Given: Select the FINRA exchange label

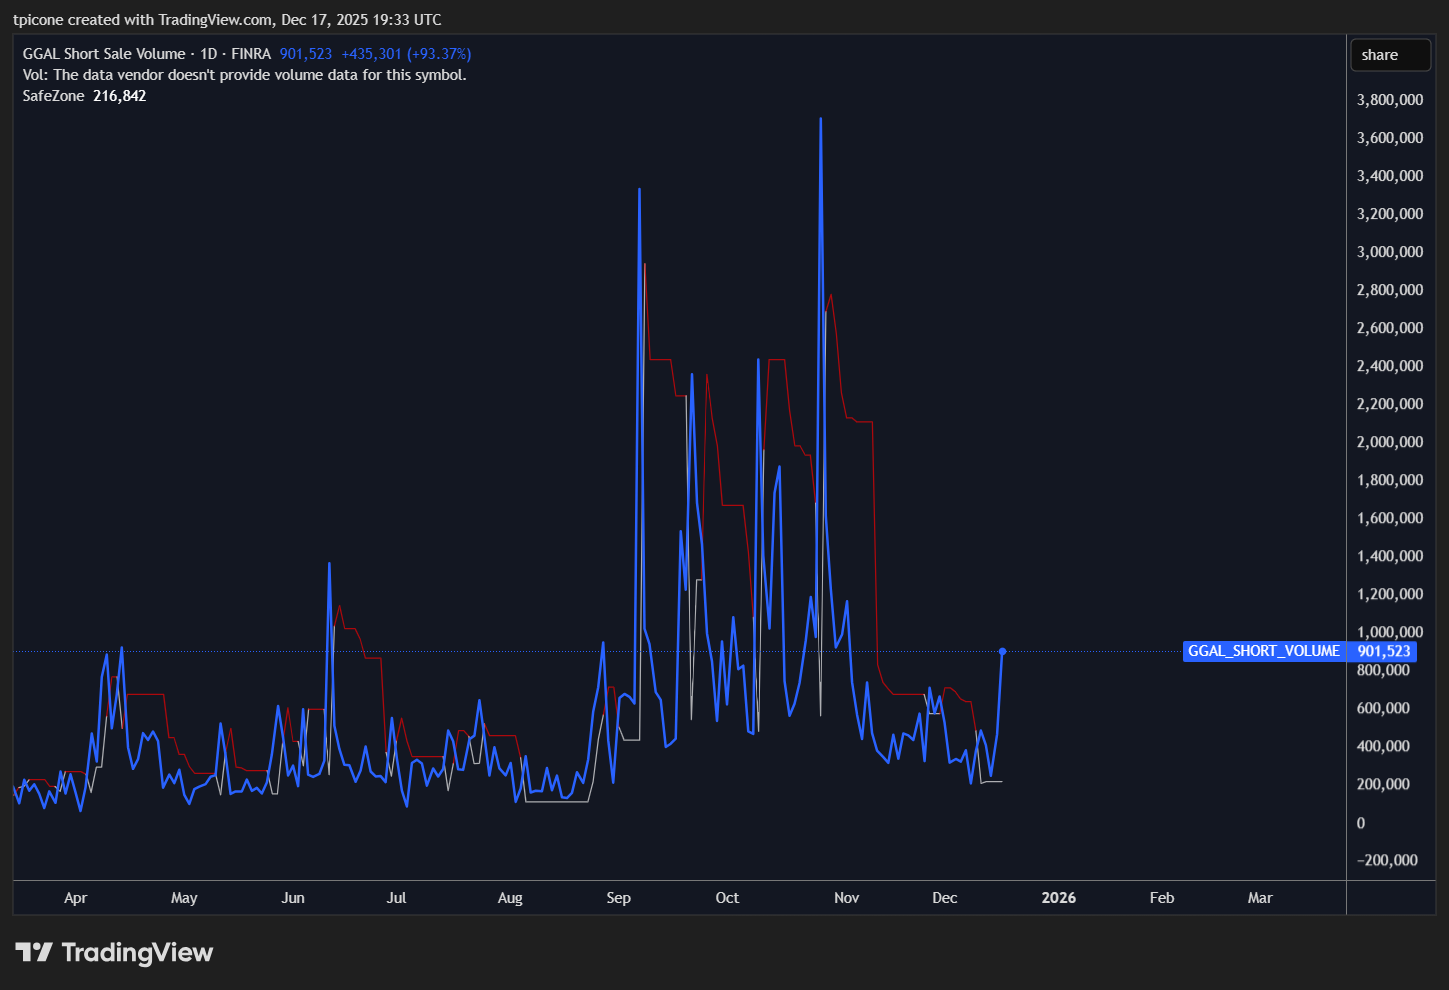Looking at the screenshot, I should (251, 53).
